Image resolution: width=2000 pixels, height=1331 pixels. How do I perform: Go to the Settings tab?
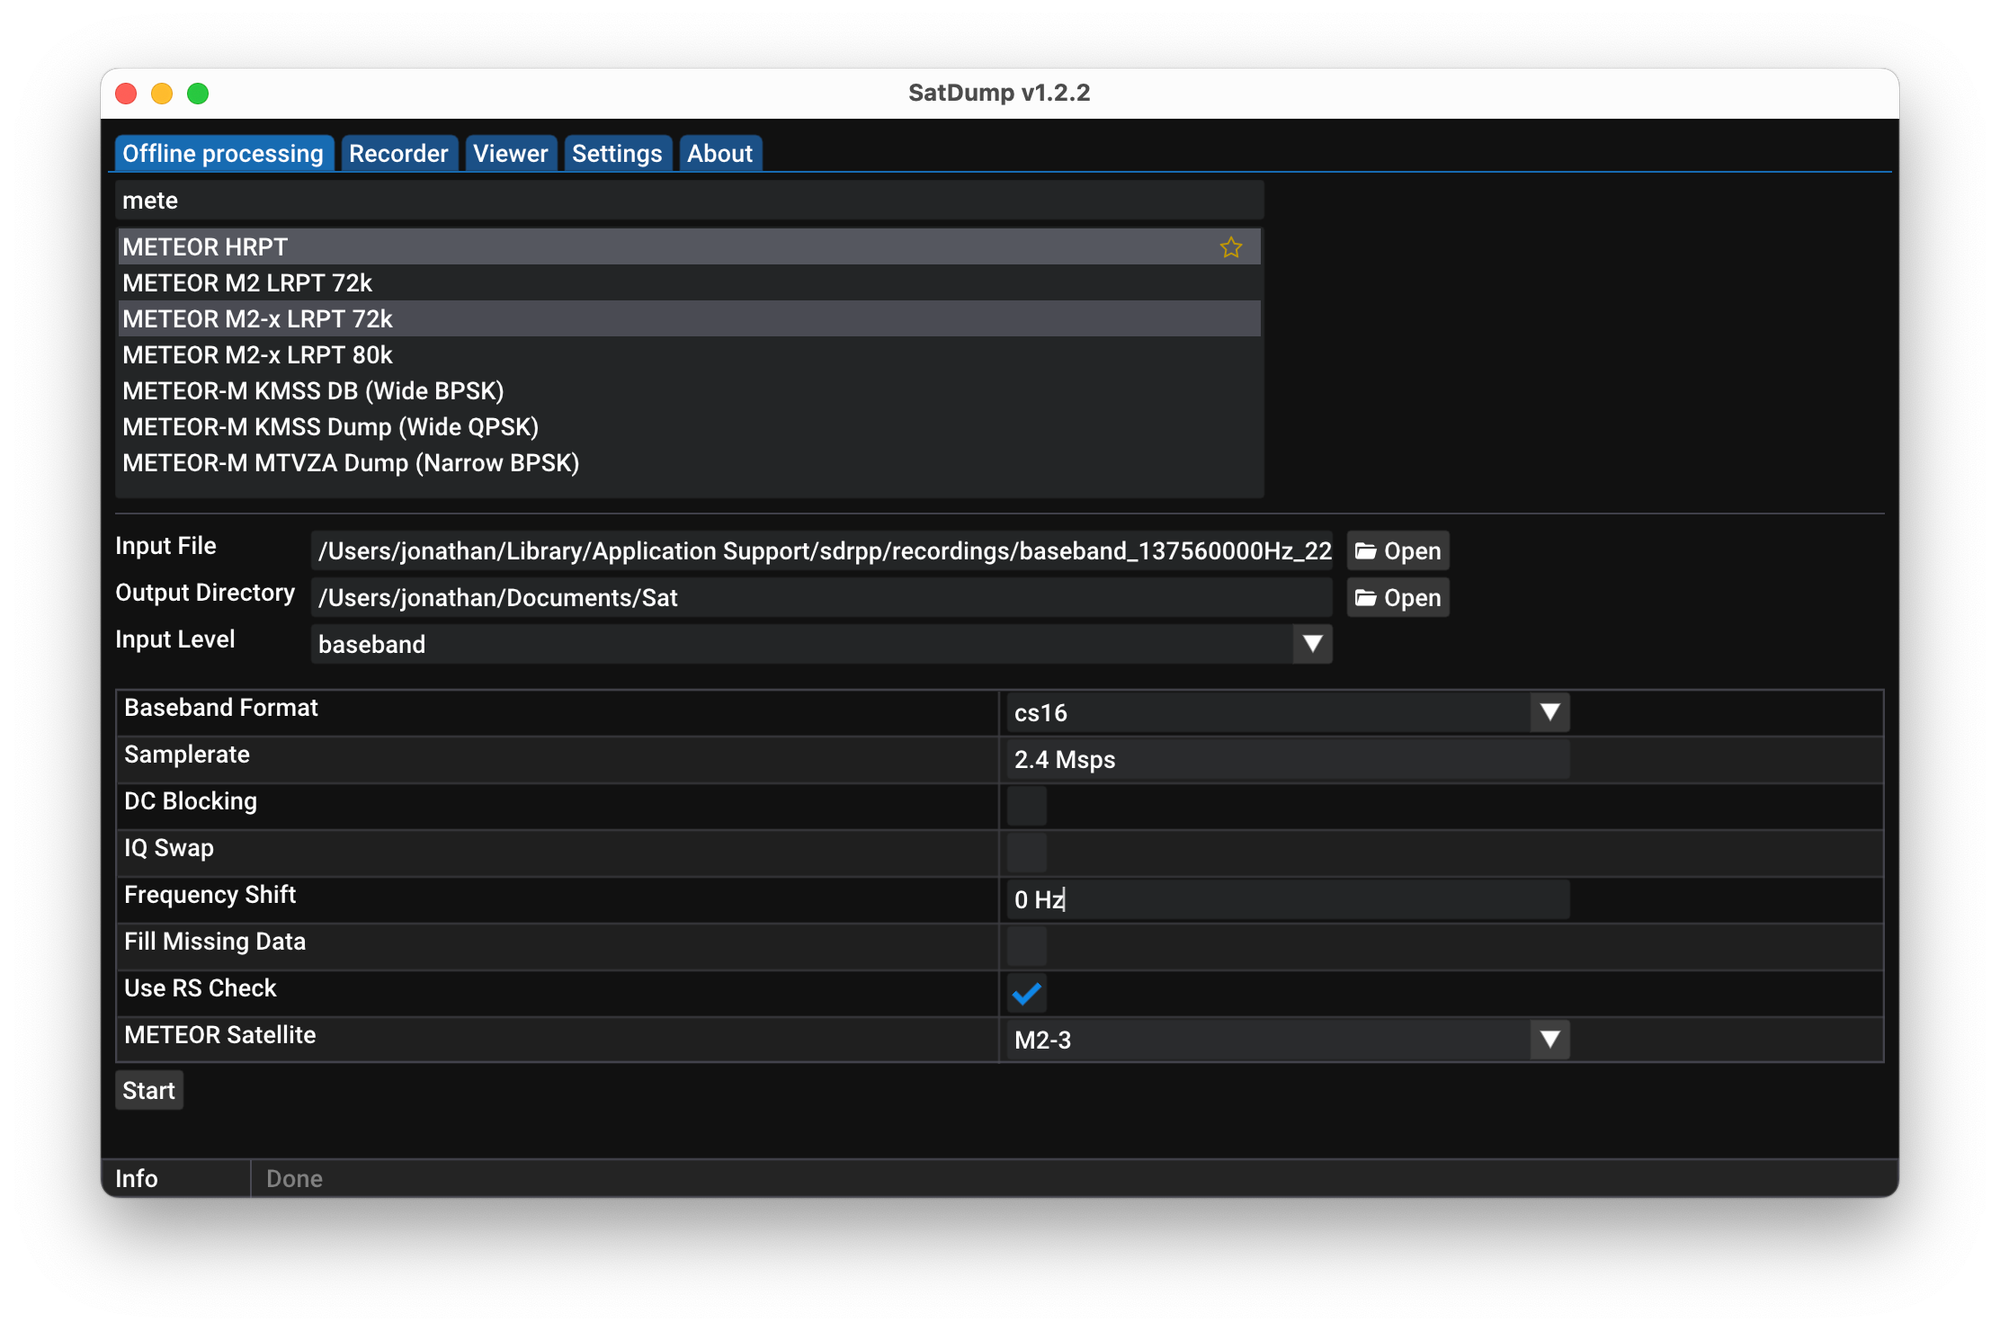616,154
